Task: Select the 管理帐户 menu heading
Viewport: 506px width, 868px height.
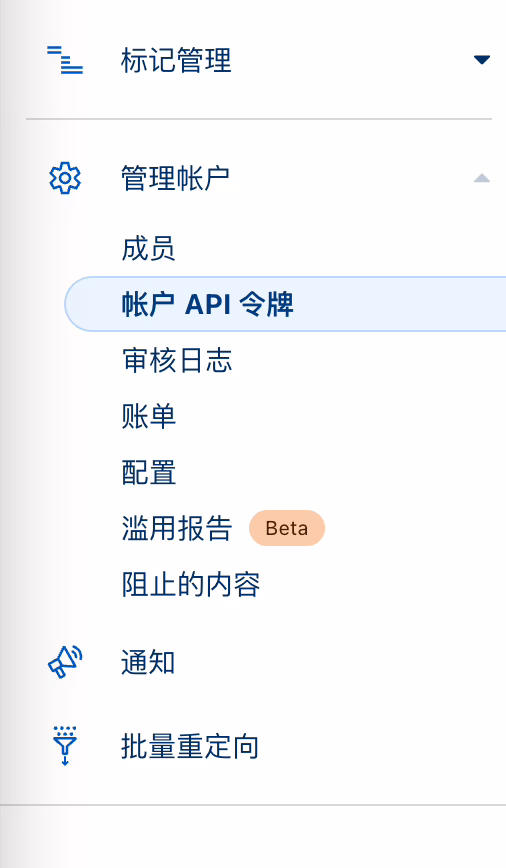Action: tap(175, 178)
